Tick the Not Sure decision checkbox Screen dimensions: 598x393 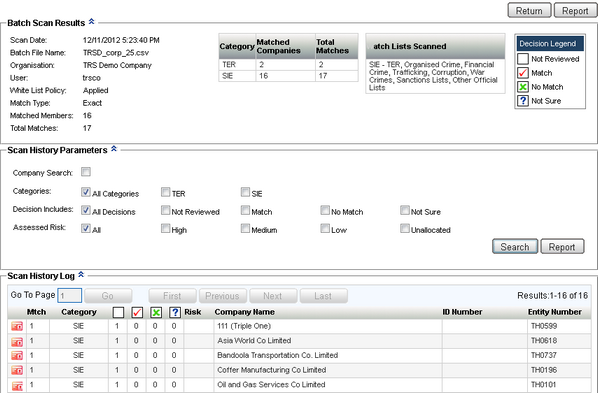[405, 210]
